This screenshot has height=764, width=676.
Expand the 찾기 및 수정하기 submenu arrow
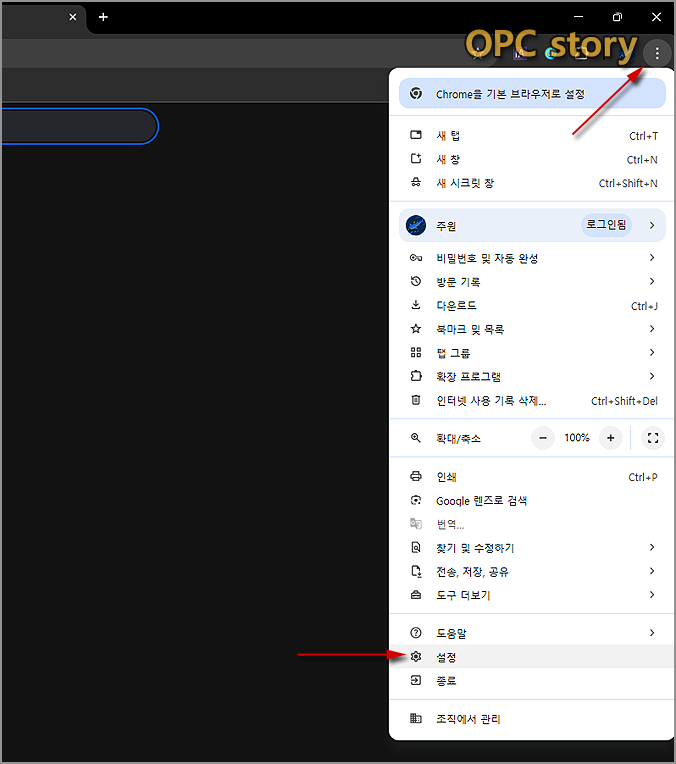(x=652, y=548)
